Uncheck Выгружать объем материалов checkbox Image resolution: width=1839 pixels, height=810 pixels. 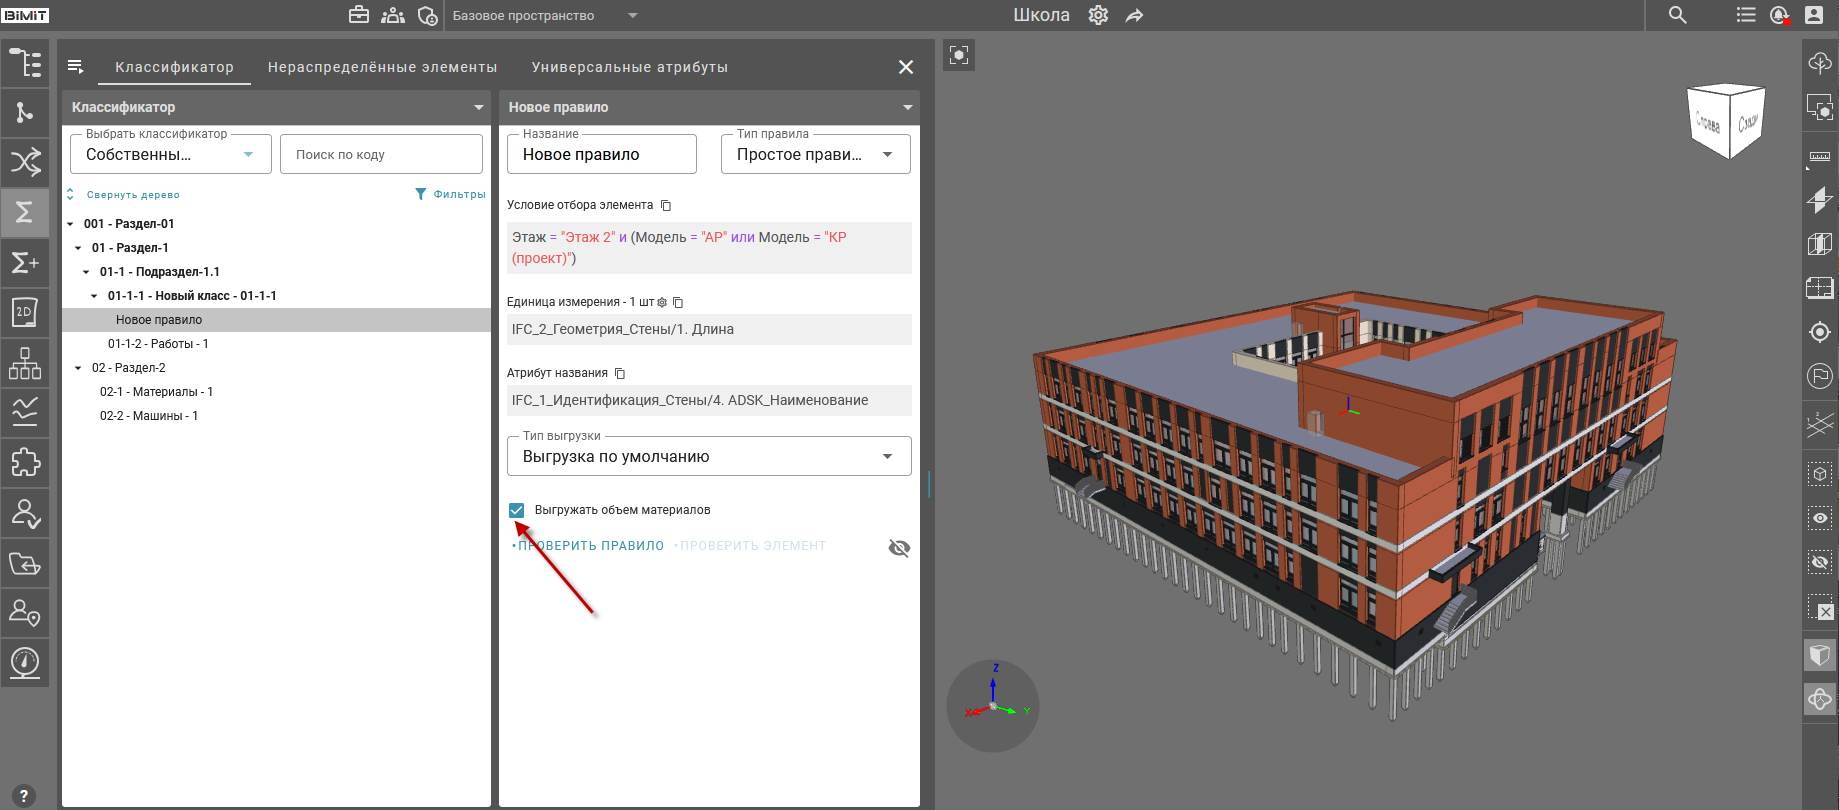(517, 510)
